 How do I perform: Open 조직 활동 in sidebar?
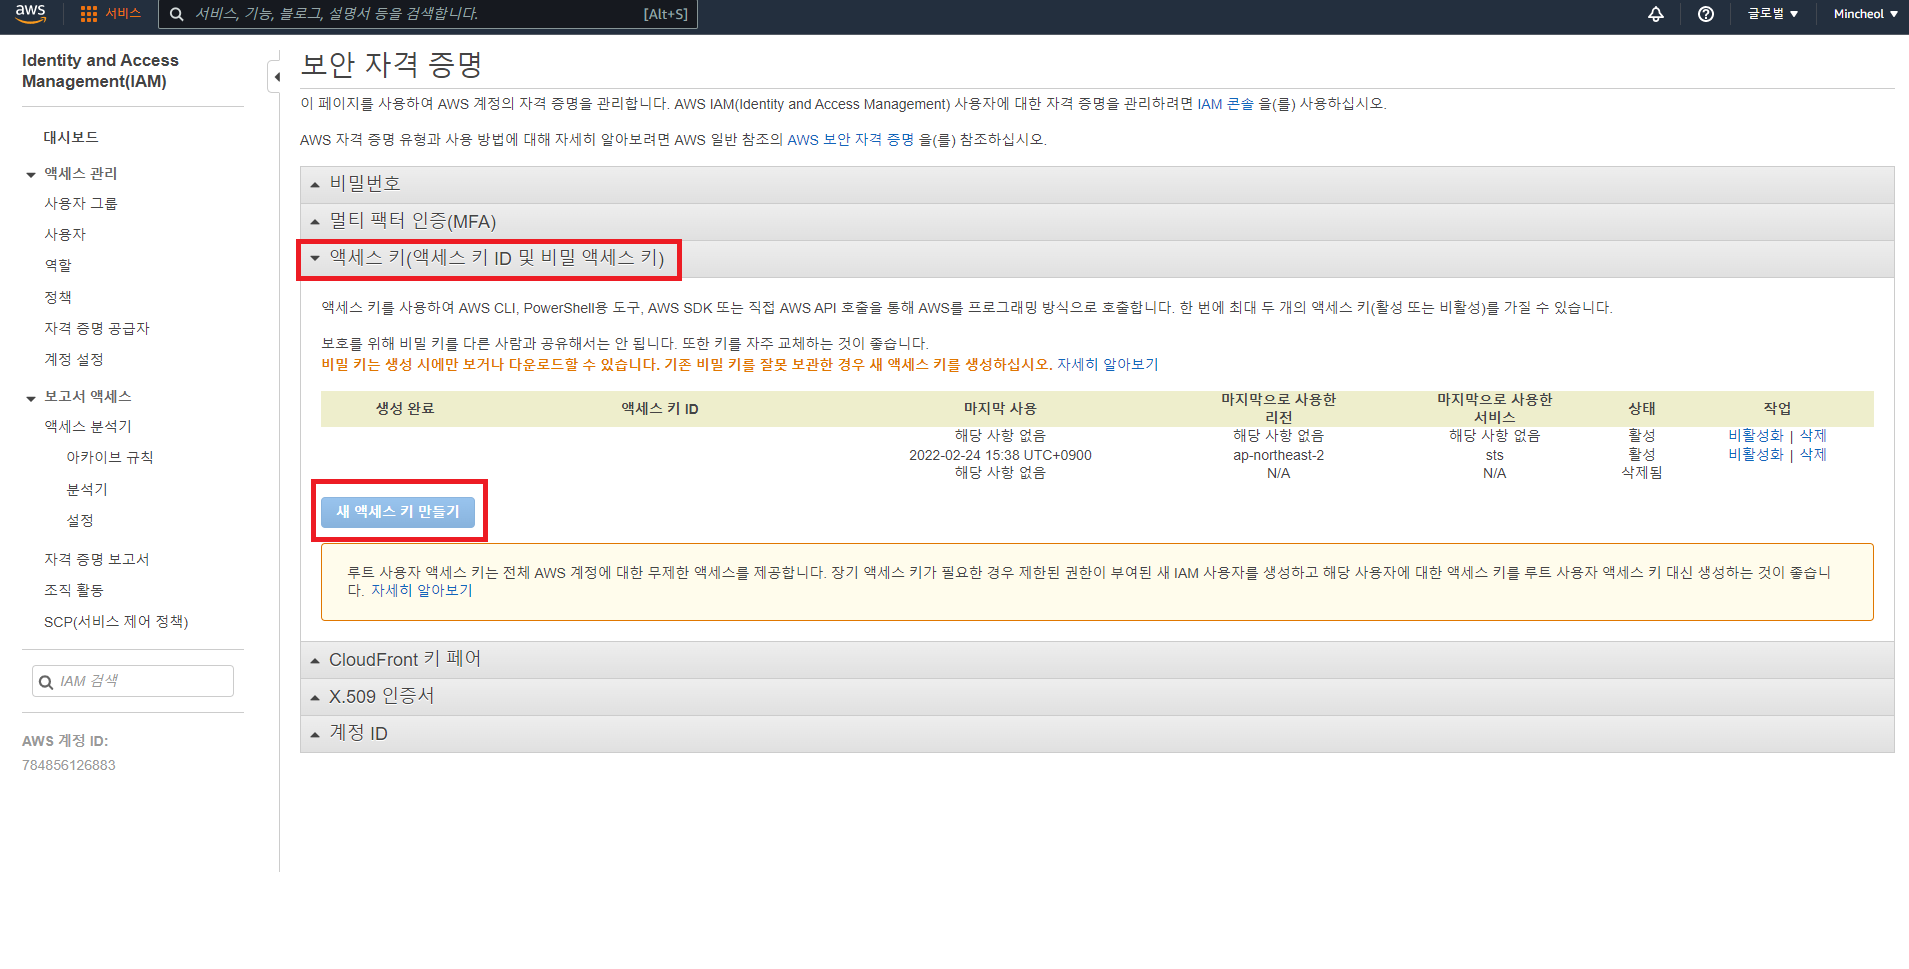[74, 590]
